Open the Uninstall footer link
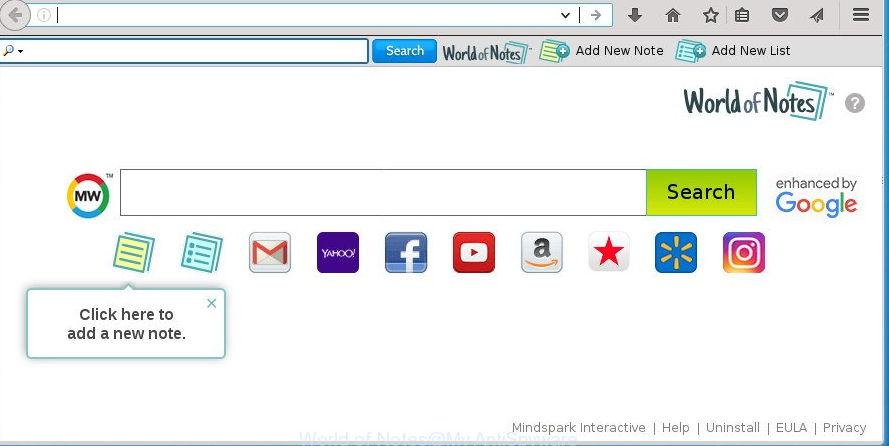Screen dimensions: 889x446 (x=732, y=428)
